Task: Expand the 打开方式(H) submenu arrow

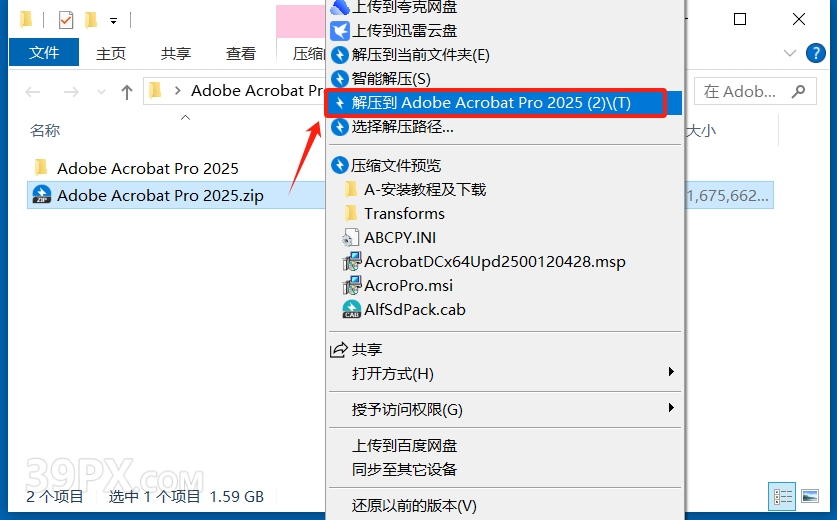Action: coord(671,372)
